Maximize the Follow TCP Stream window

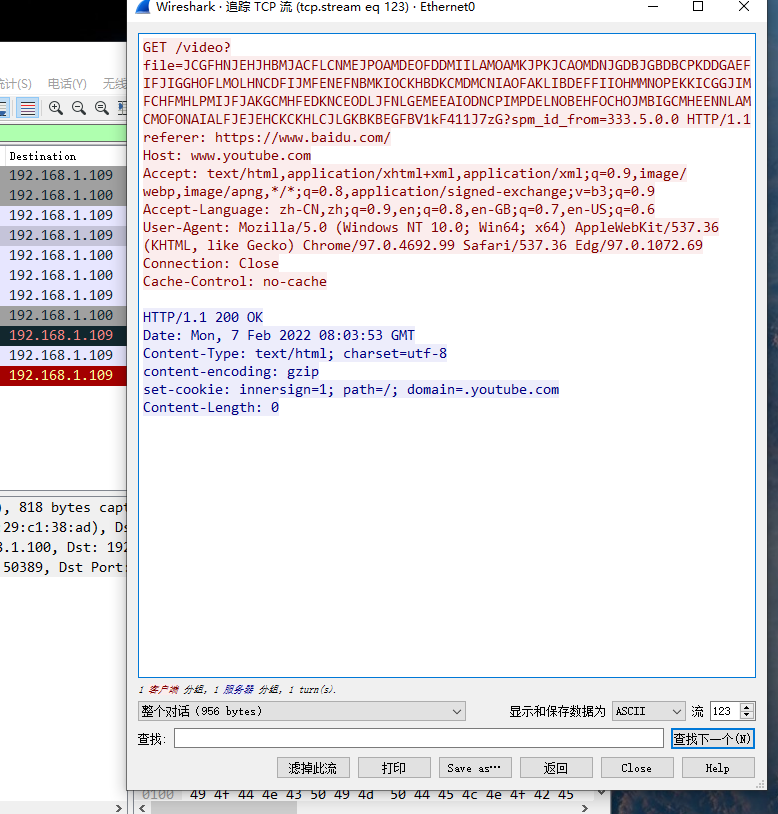698,7
